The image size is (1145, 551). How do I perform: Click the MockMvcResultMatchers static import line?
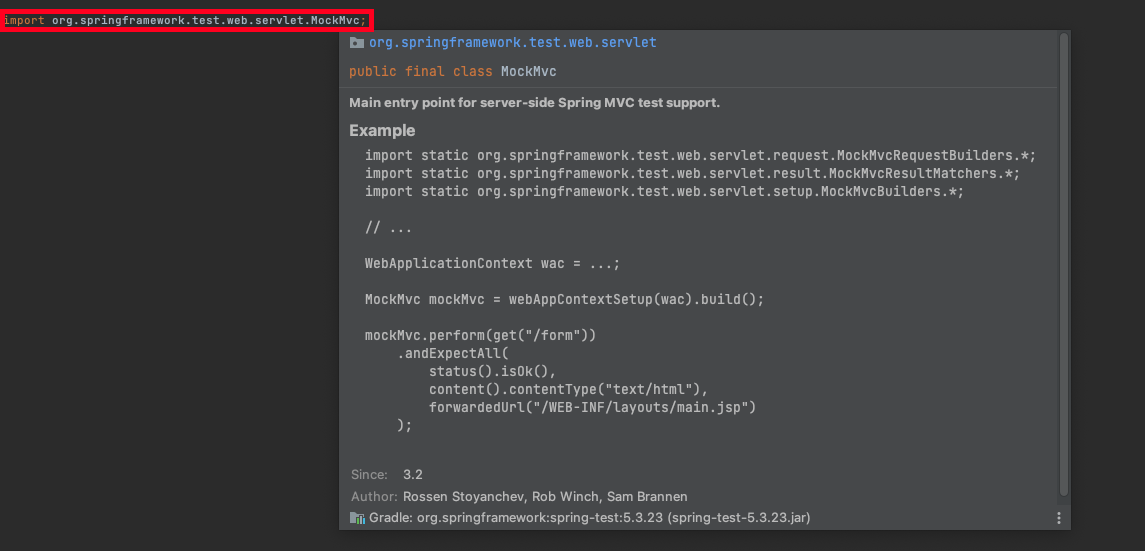tap(692, 174)
